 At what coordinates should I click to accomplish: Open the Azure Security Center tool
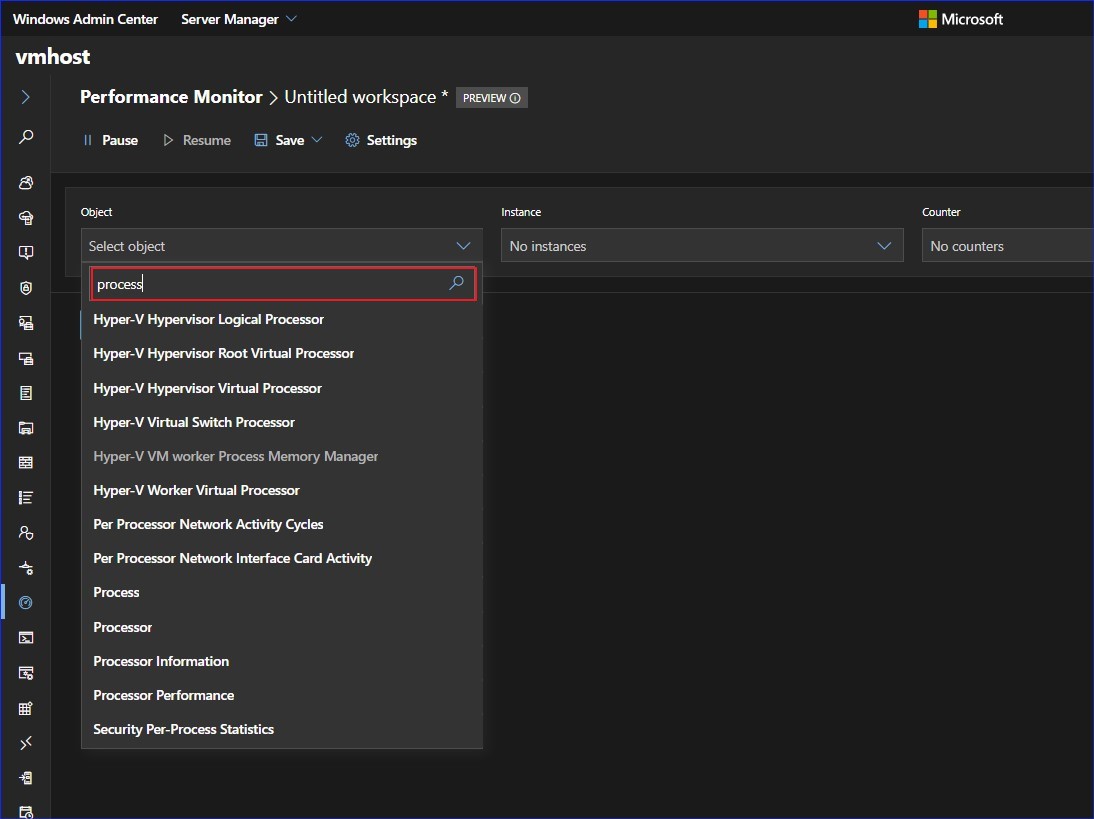tap(26, 287)
